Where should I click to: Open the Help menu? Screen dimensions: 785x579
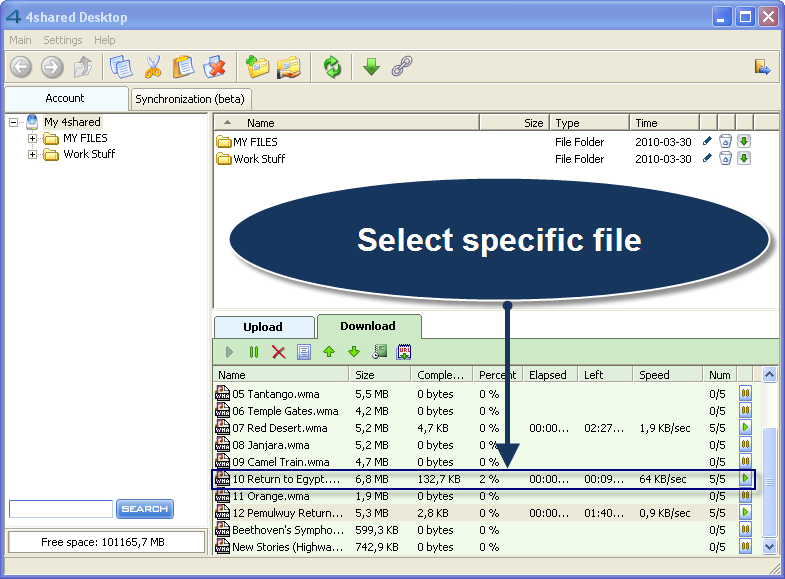tap(105, 40)
